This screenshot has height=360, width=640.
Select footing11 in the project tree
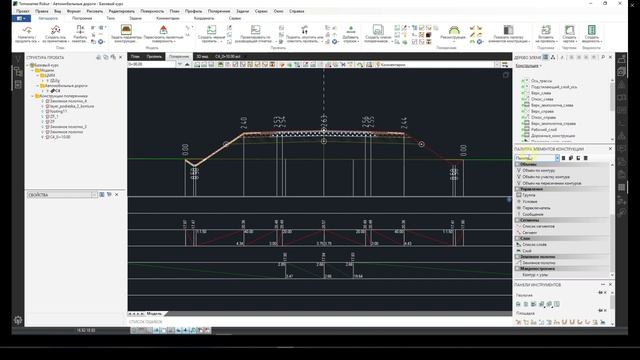[58, 111]
